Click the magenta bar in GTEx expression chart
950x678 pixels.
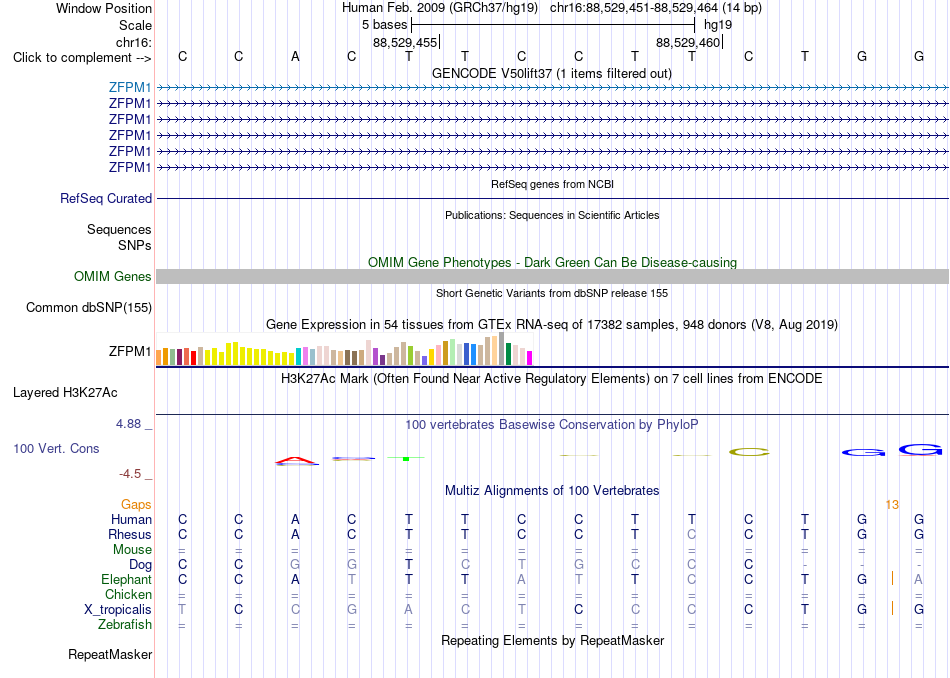(530, 358)
